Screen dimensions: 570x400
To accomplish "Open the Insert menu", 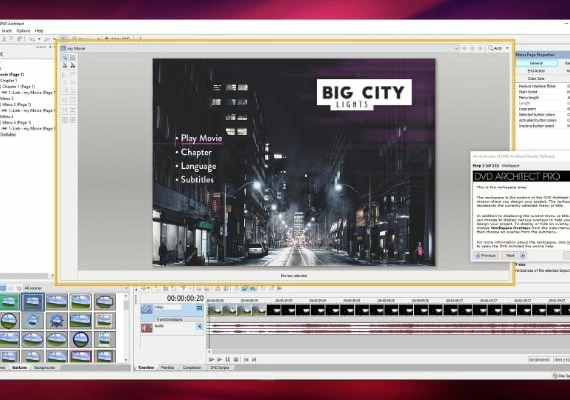I will coord(7,31).
